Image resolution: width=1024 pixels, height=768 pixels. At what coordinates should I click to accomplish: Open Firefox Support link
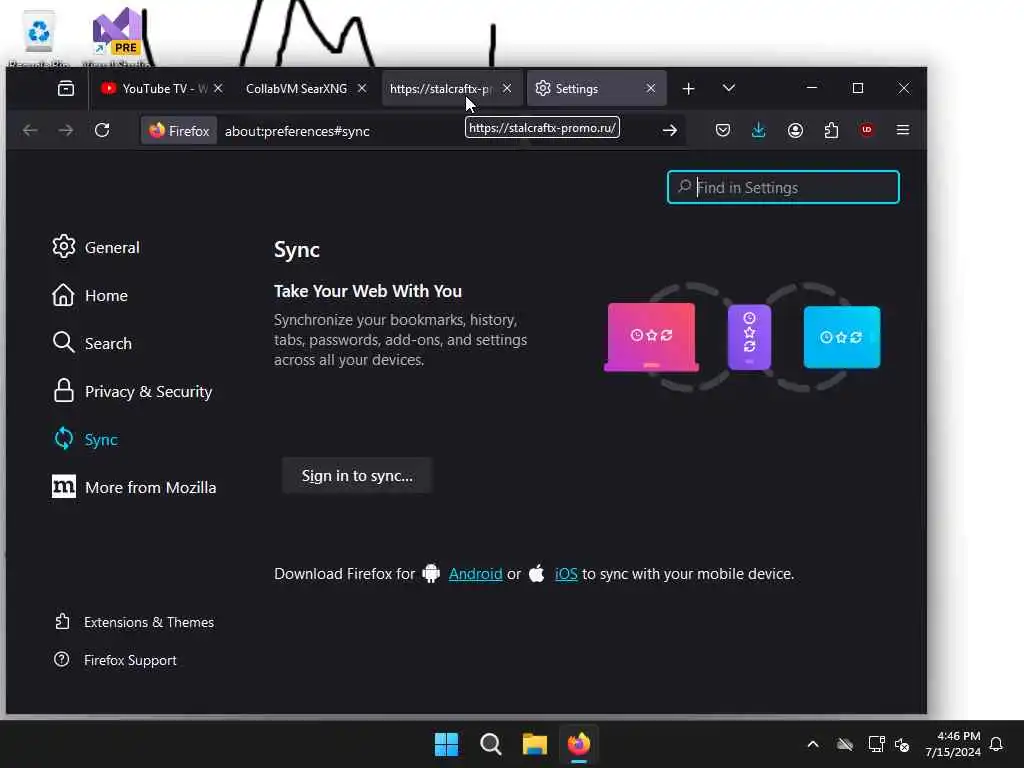click(x=116, y=660)
